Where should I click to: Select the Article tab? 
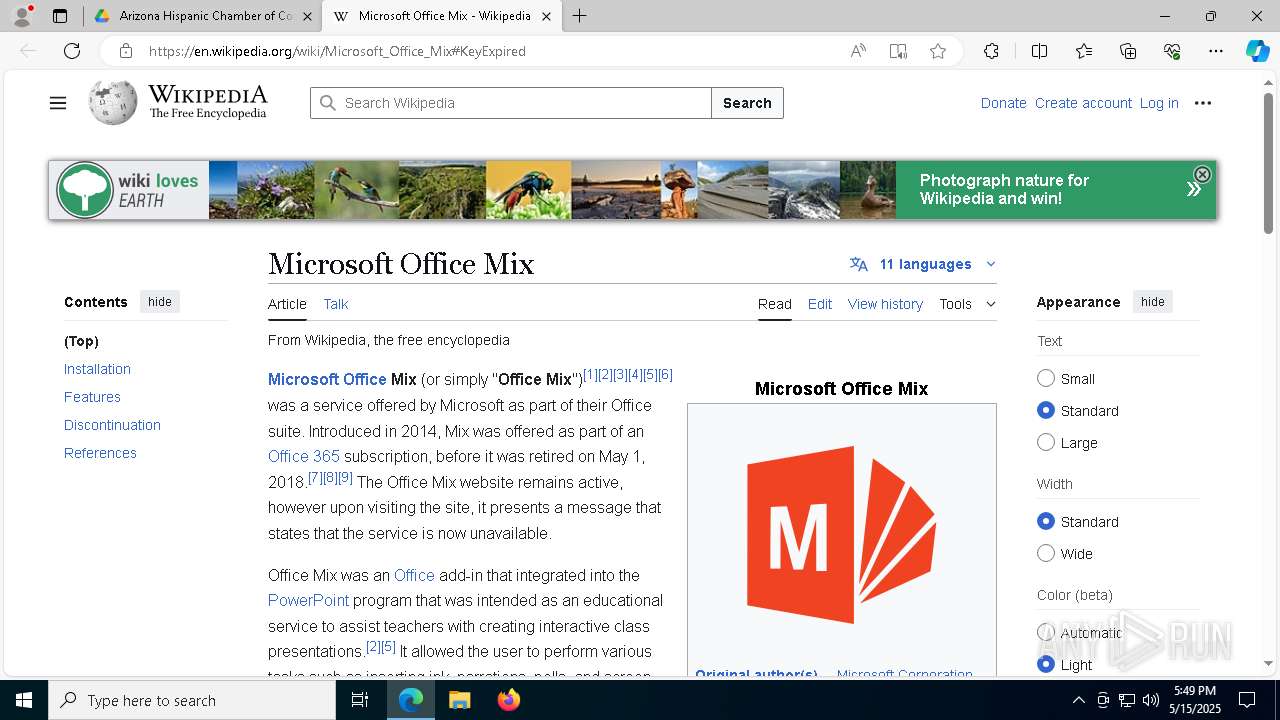click(287, 304)
